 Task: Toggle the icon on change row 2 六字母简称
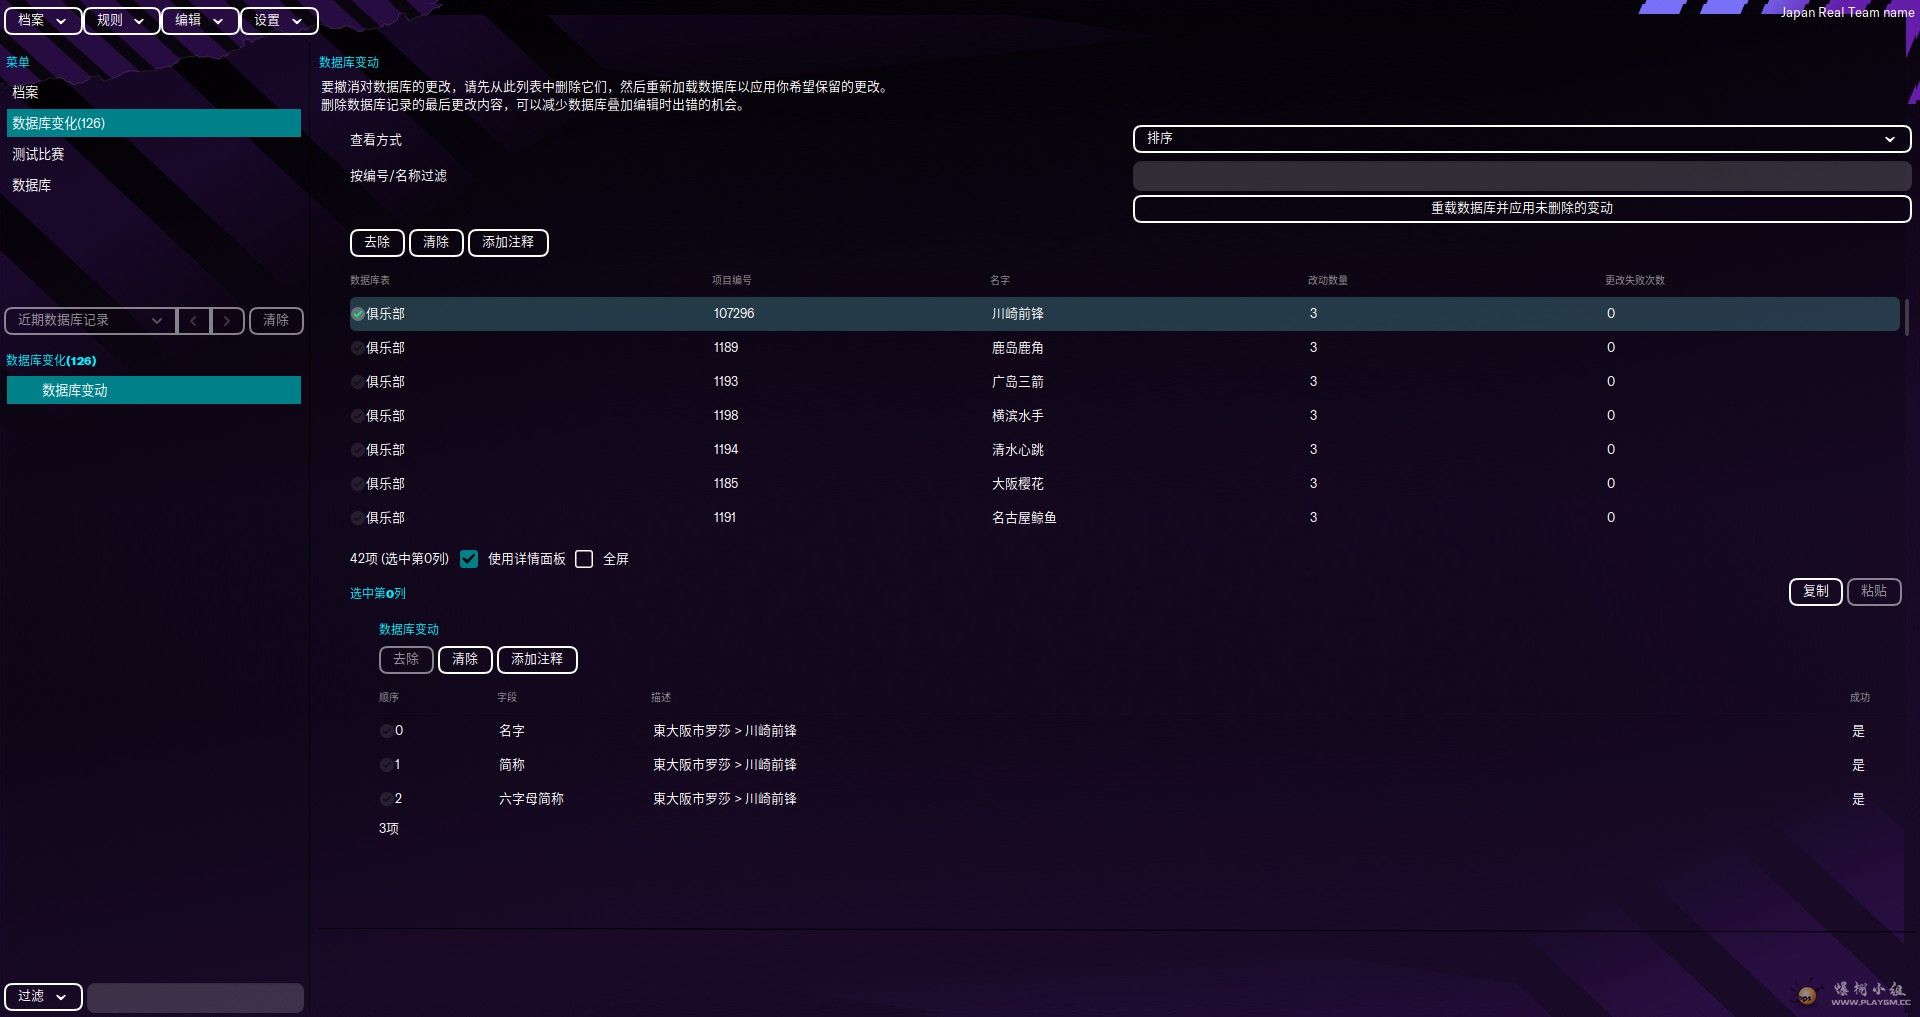click(386, 799)
